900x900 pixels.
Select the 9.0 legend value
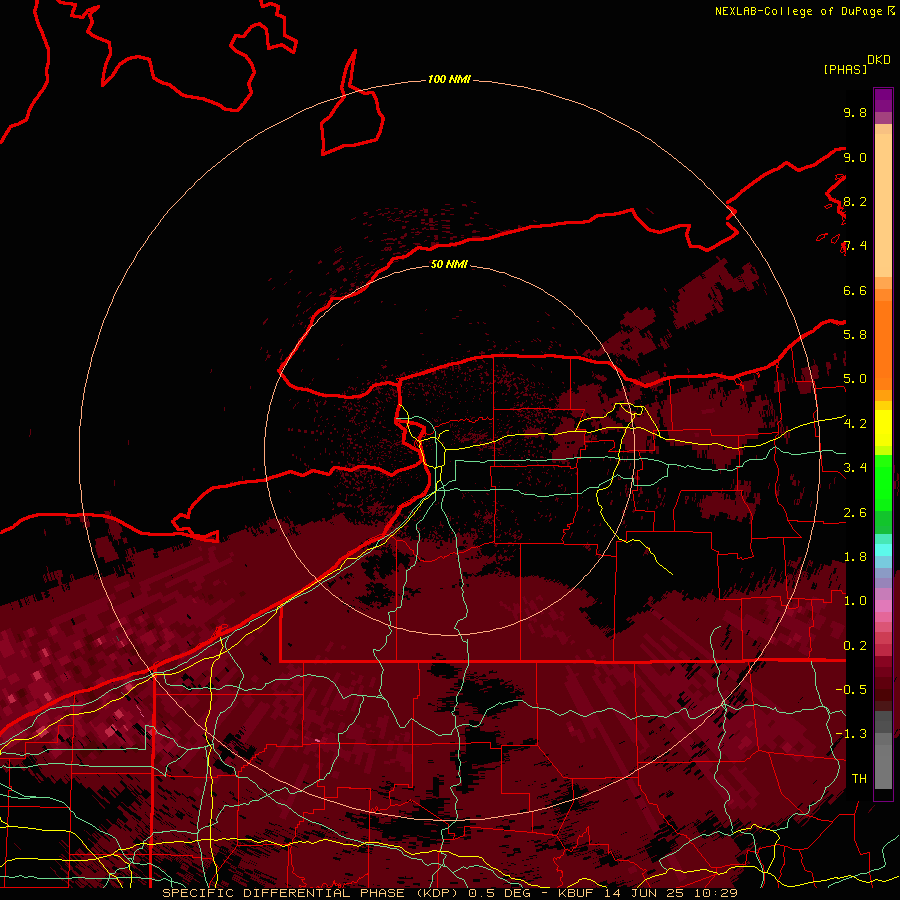[855, 157]
